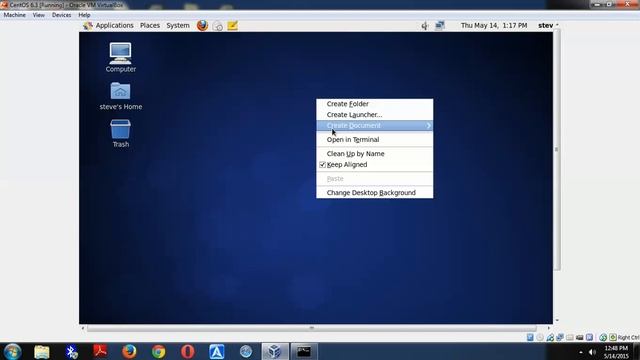Viewport: 640px width, 360px height.
Task: Open the notes icon in GNOME panel
Action: [x=233, y=25]
